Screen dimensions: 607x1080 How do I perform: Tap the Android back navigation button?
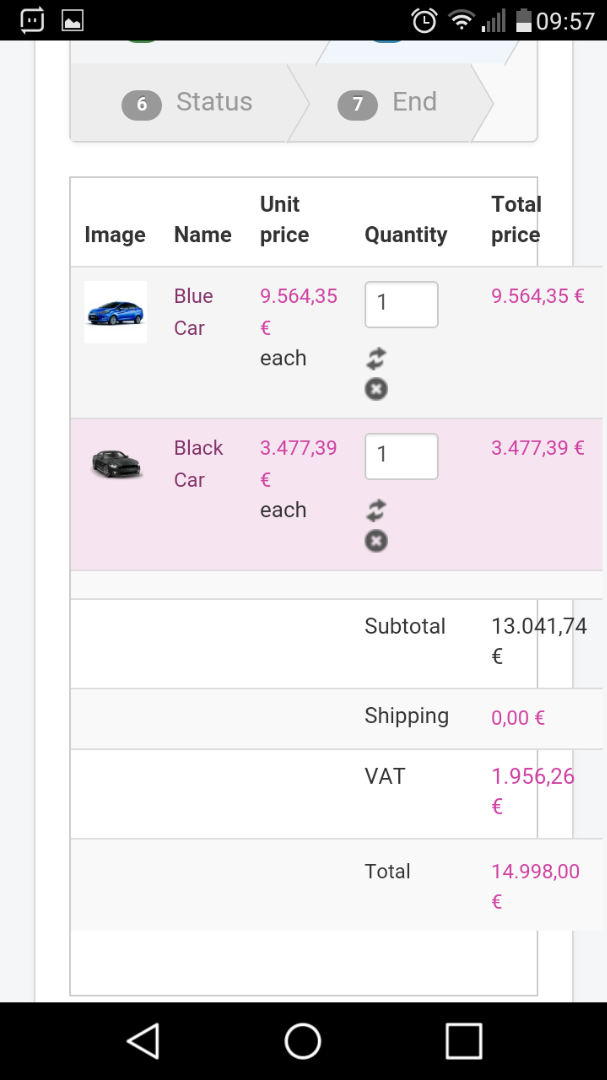coord(143,1041)
